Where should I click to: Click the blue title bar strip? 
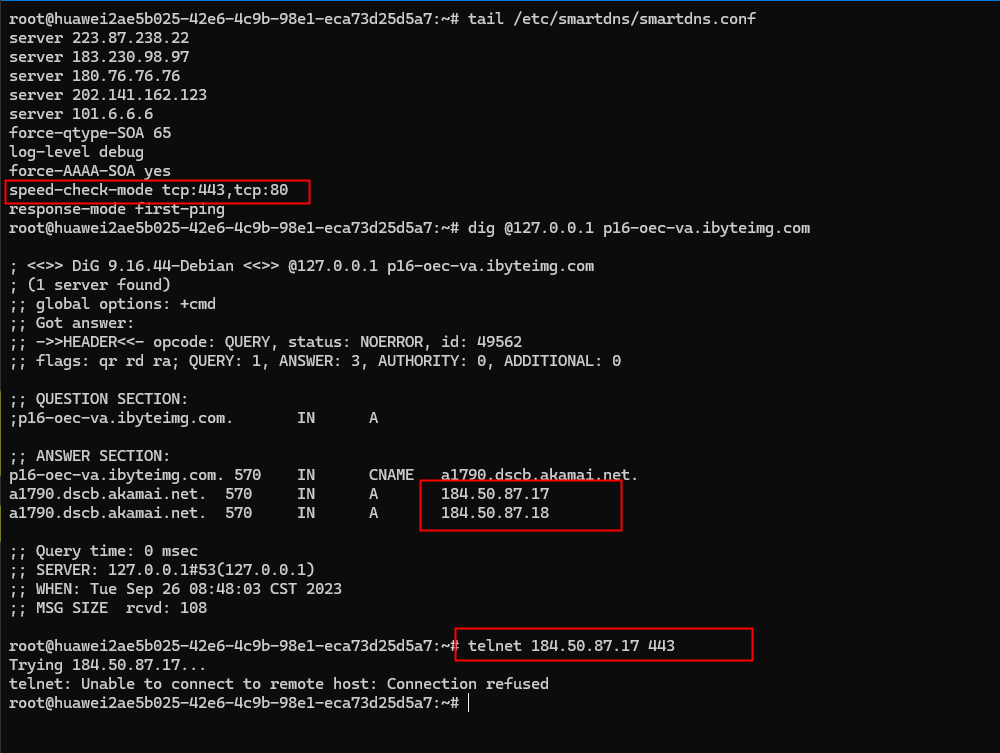coord(500,3)
